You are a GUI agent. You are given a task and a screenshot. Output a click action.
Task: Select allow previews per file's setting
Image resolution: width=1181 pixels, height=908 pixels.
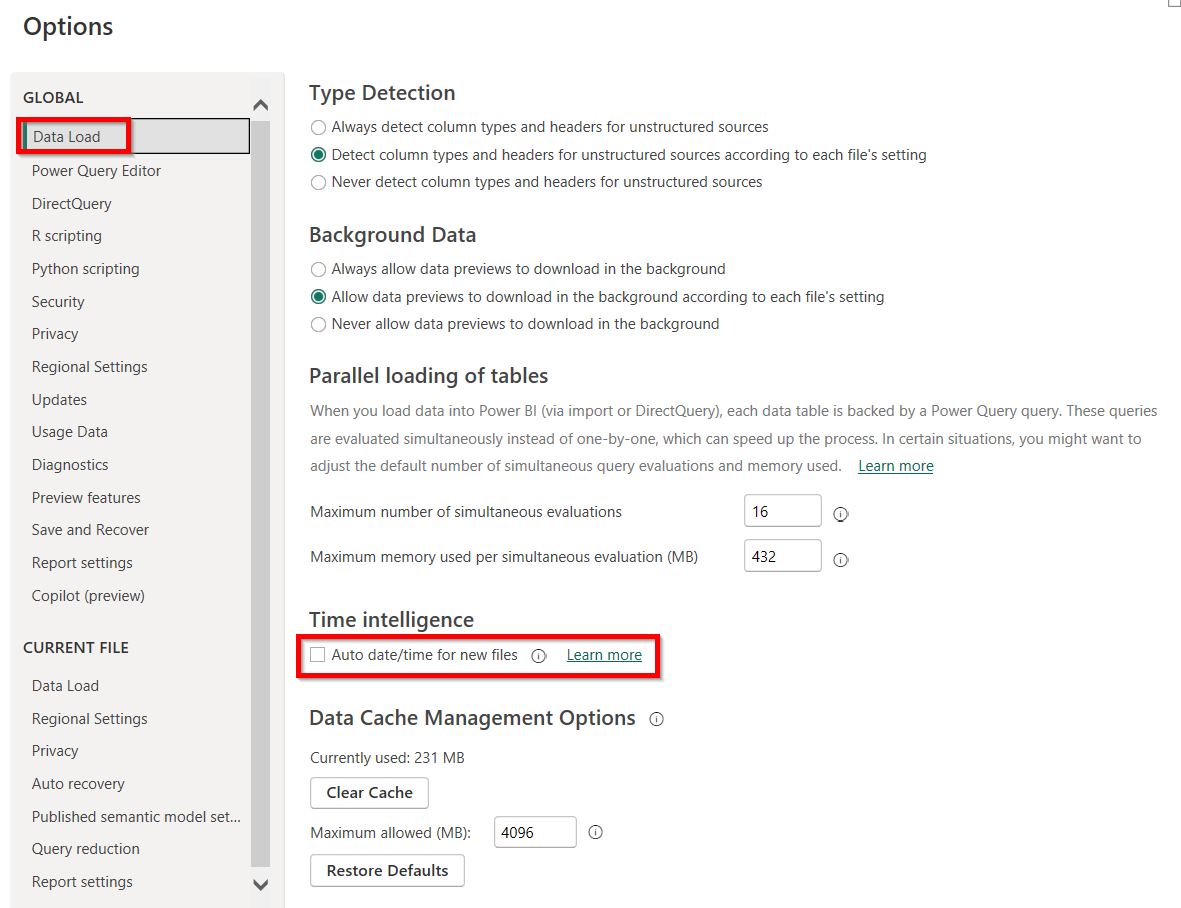tap(319, 297)
